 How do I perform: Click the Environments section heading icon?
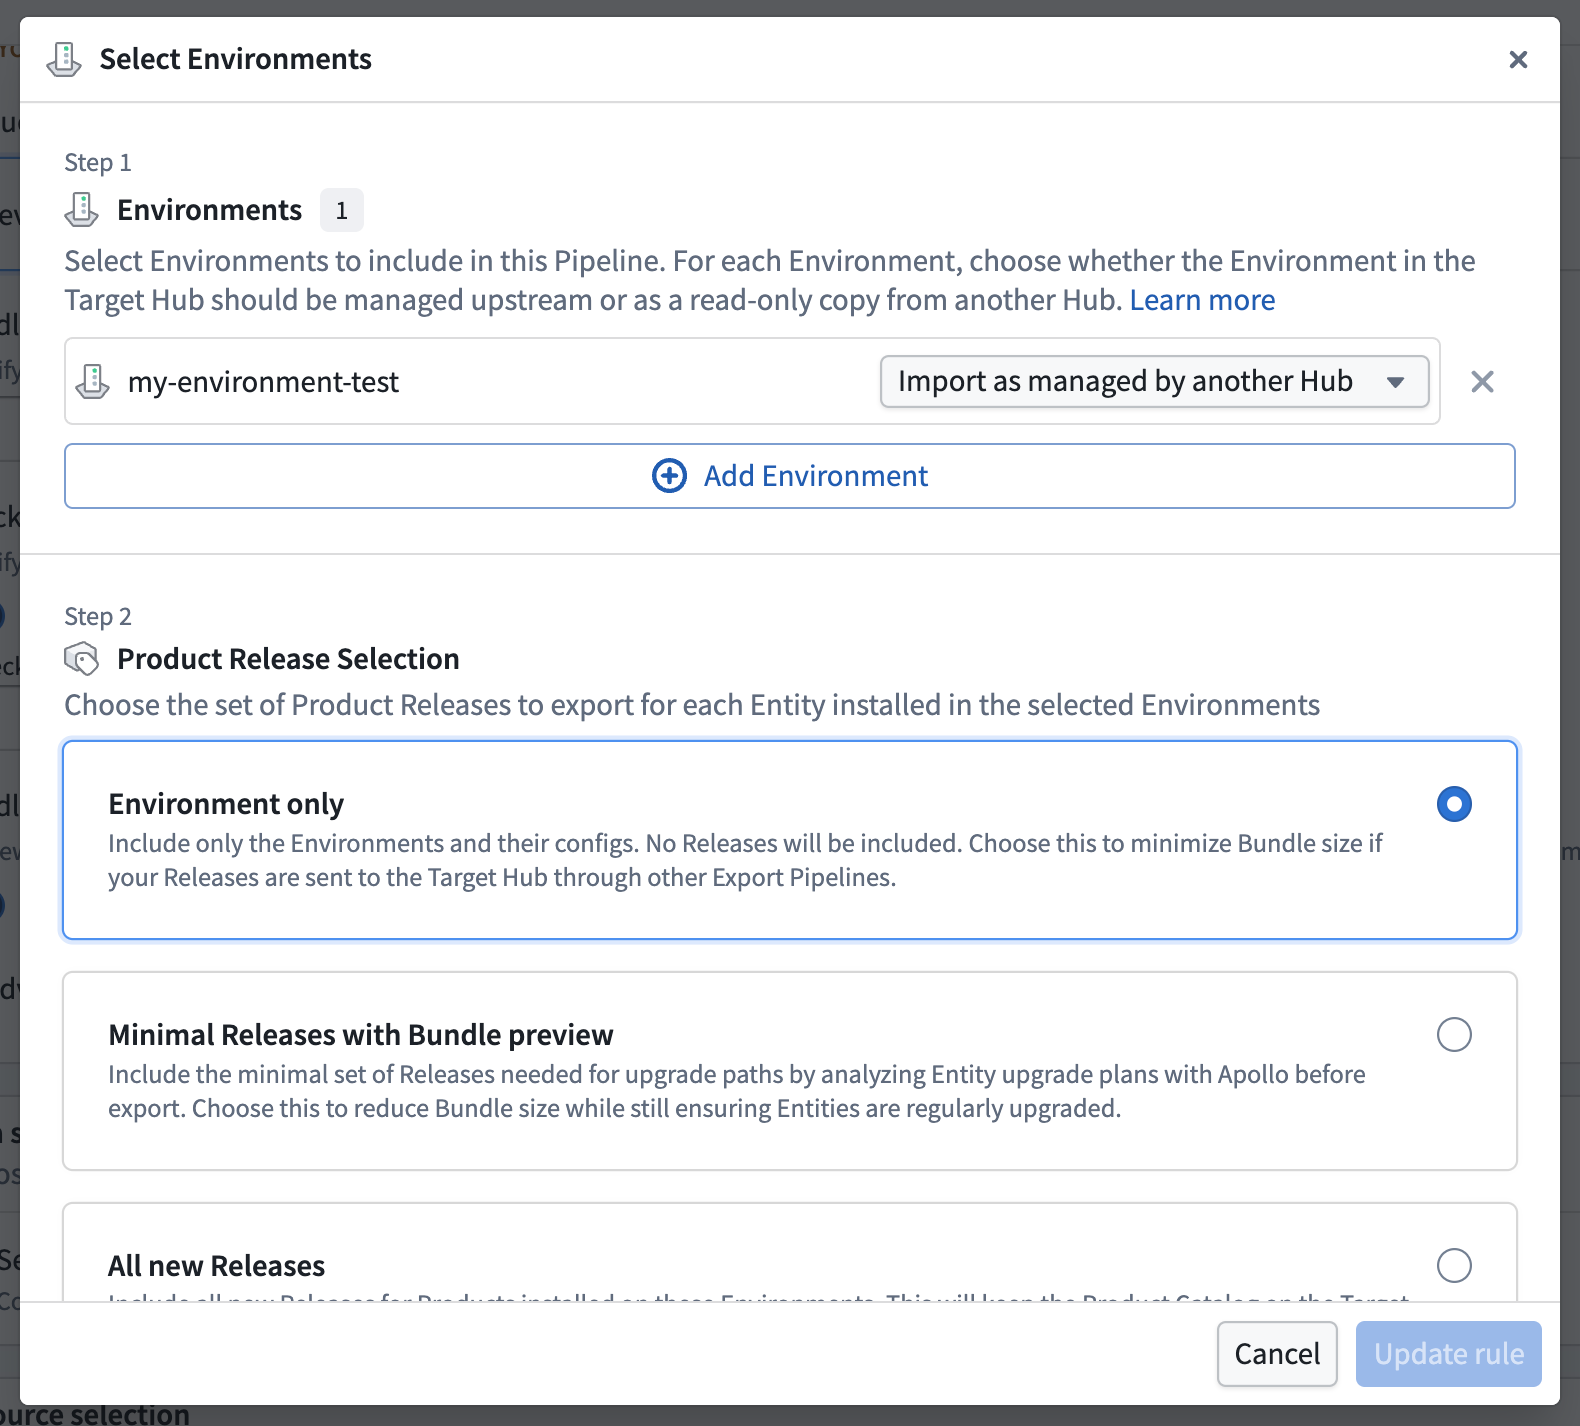click(x=82, y=210)
